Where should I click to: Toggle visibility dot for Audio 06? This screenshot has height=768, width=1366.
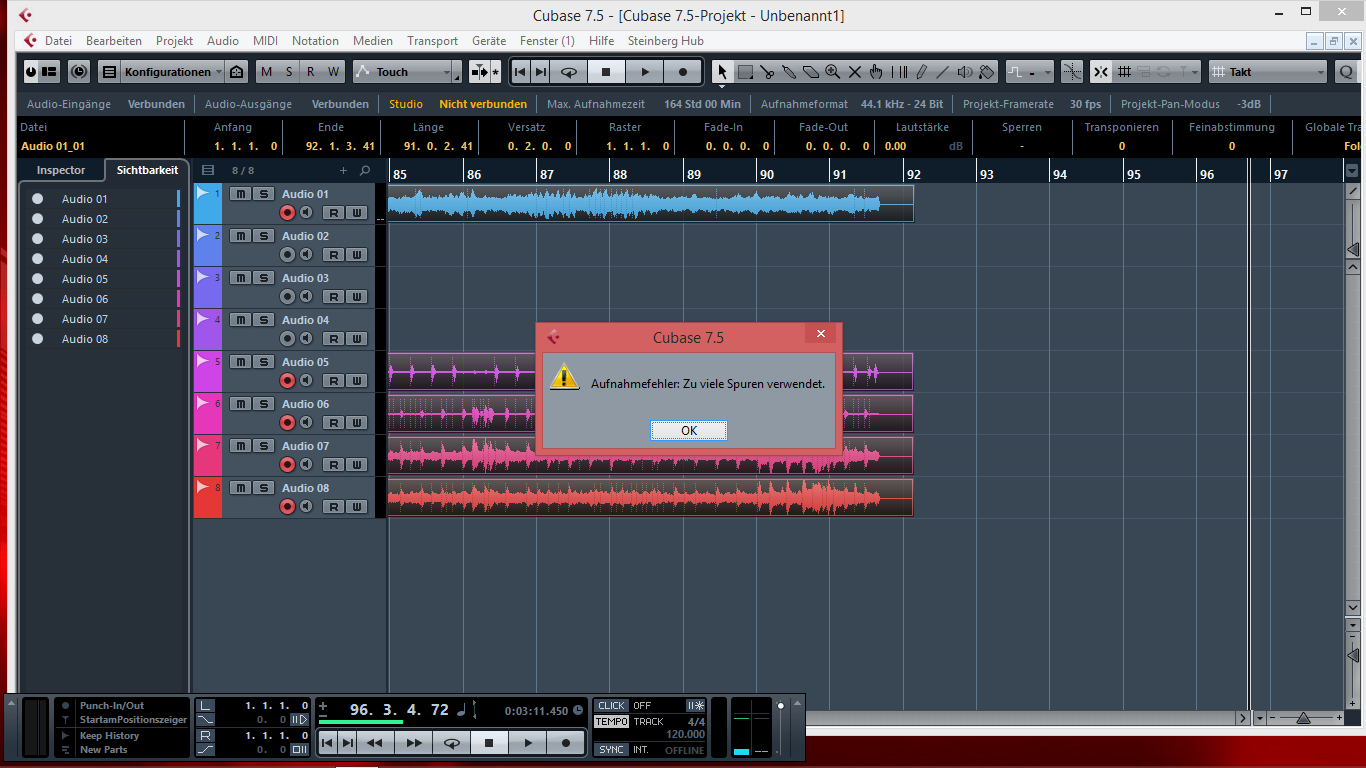pos(37,299)
